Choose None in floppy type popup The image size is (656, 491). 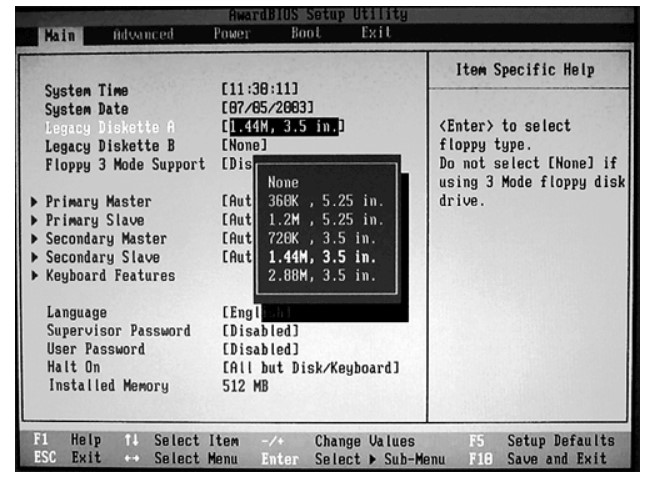[x=283, y=182]
